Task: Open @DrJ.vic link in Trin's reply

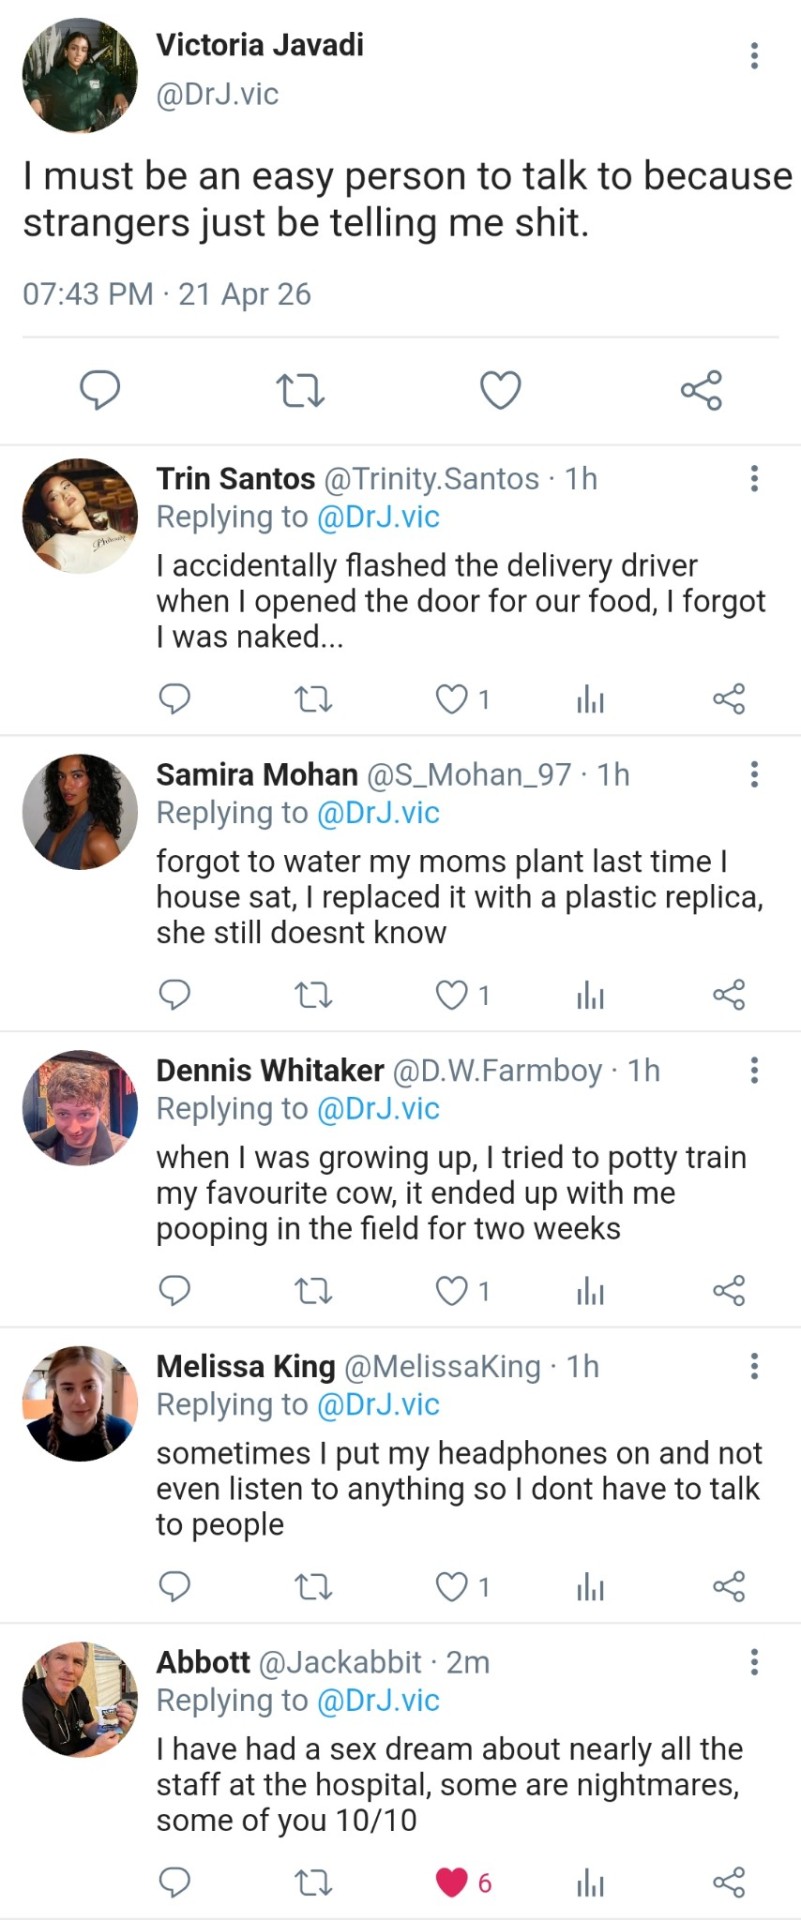Action: point(378,517)
